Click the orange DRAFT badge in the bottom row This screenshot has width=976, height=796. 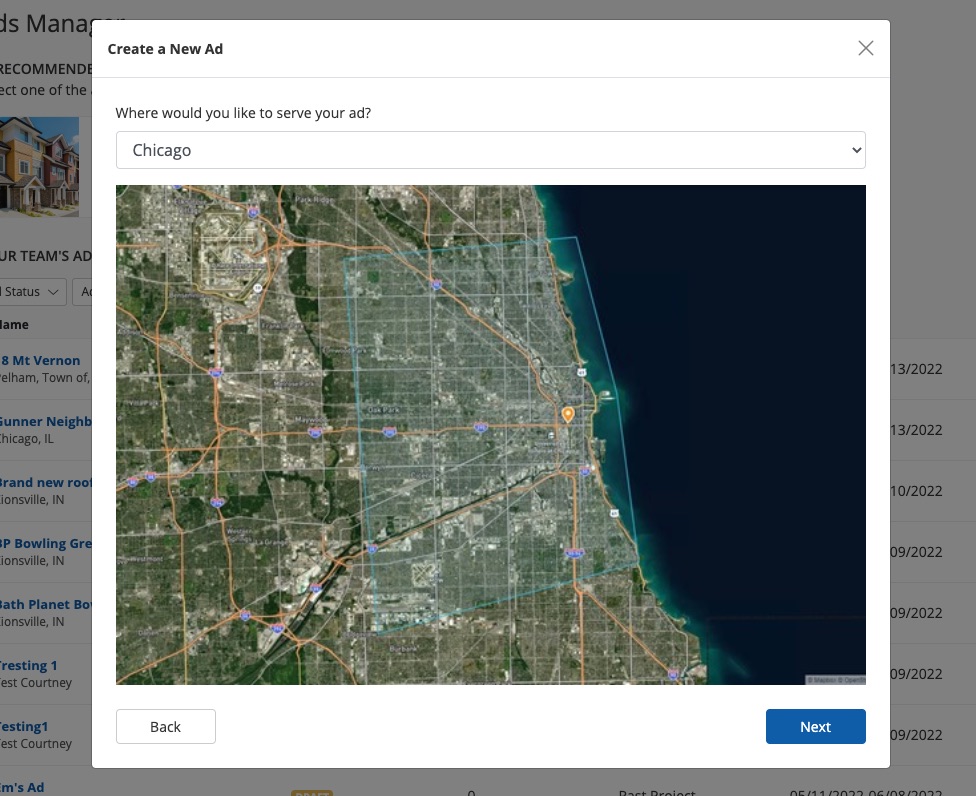tap(311, 792)
